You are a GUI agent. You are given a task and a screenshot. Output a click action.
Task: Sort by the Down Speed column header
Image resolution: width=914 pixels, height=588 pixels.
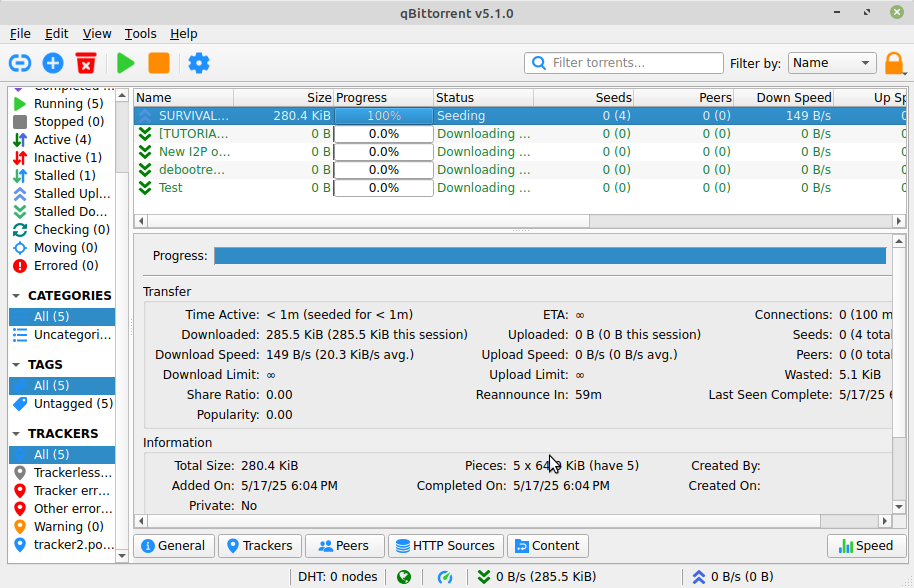tap(783, 98)
